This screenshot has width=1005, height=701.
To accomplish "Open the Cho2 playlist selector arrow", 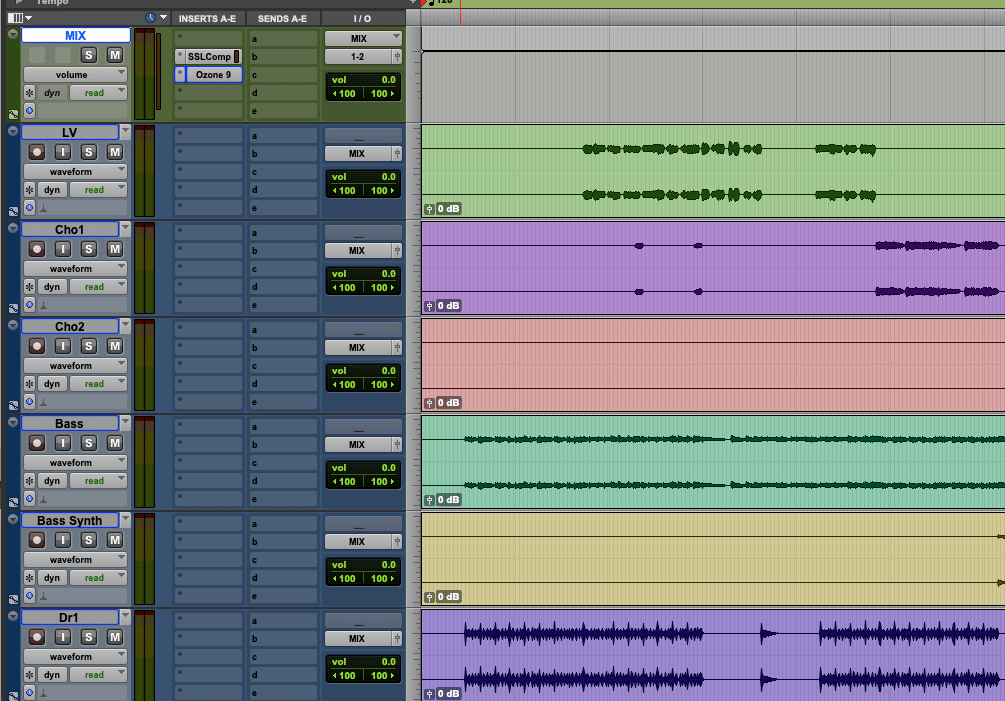I will click(125, 326).
